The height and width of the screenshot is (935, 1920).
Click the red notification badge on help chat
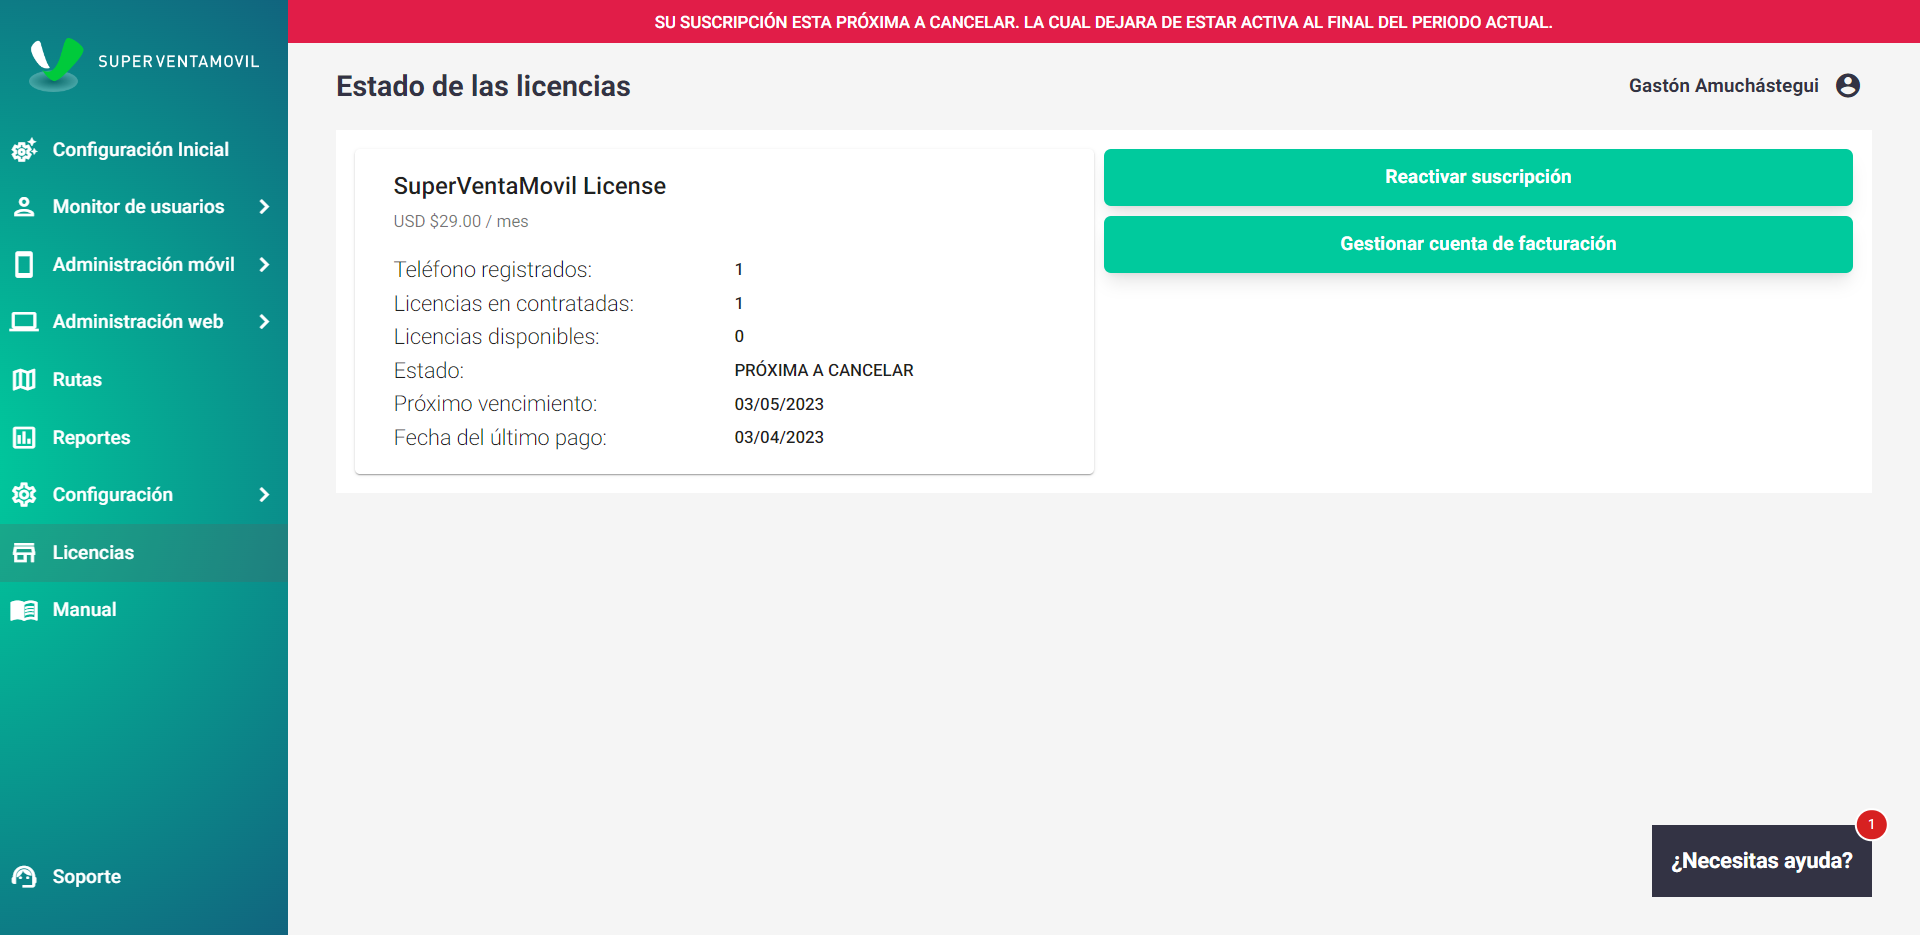coord(1871,824)
